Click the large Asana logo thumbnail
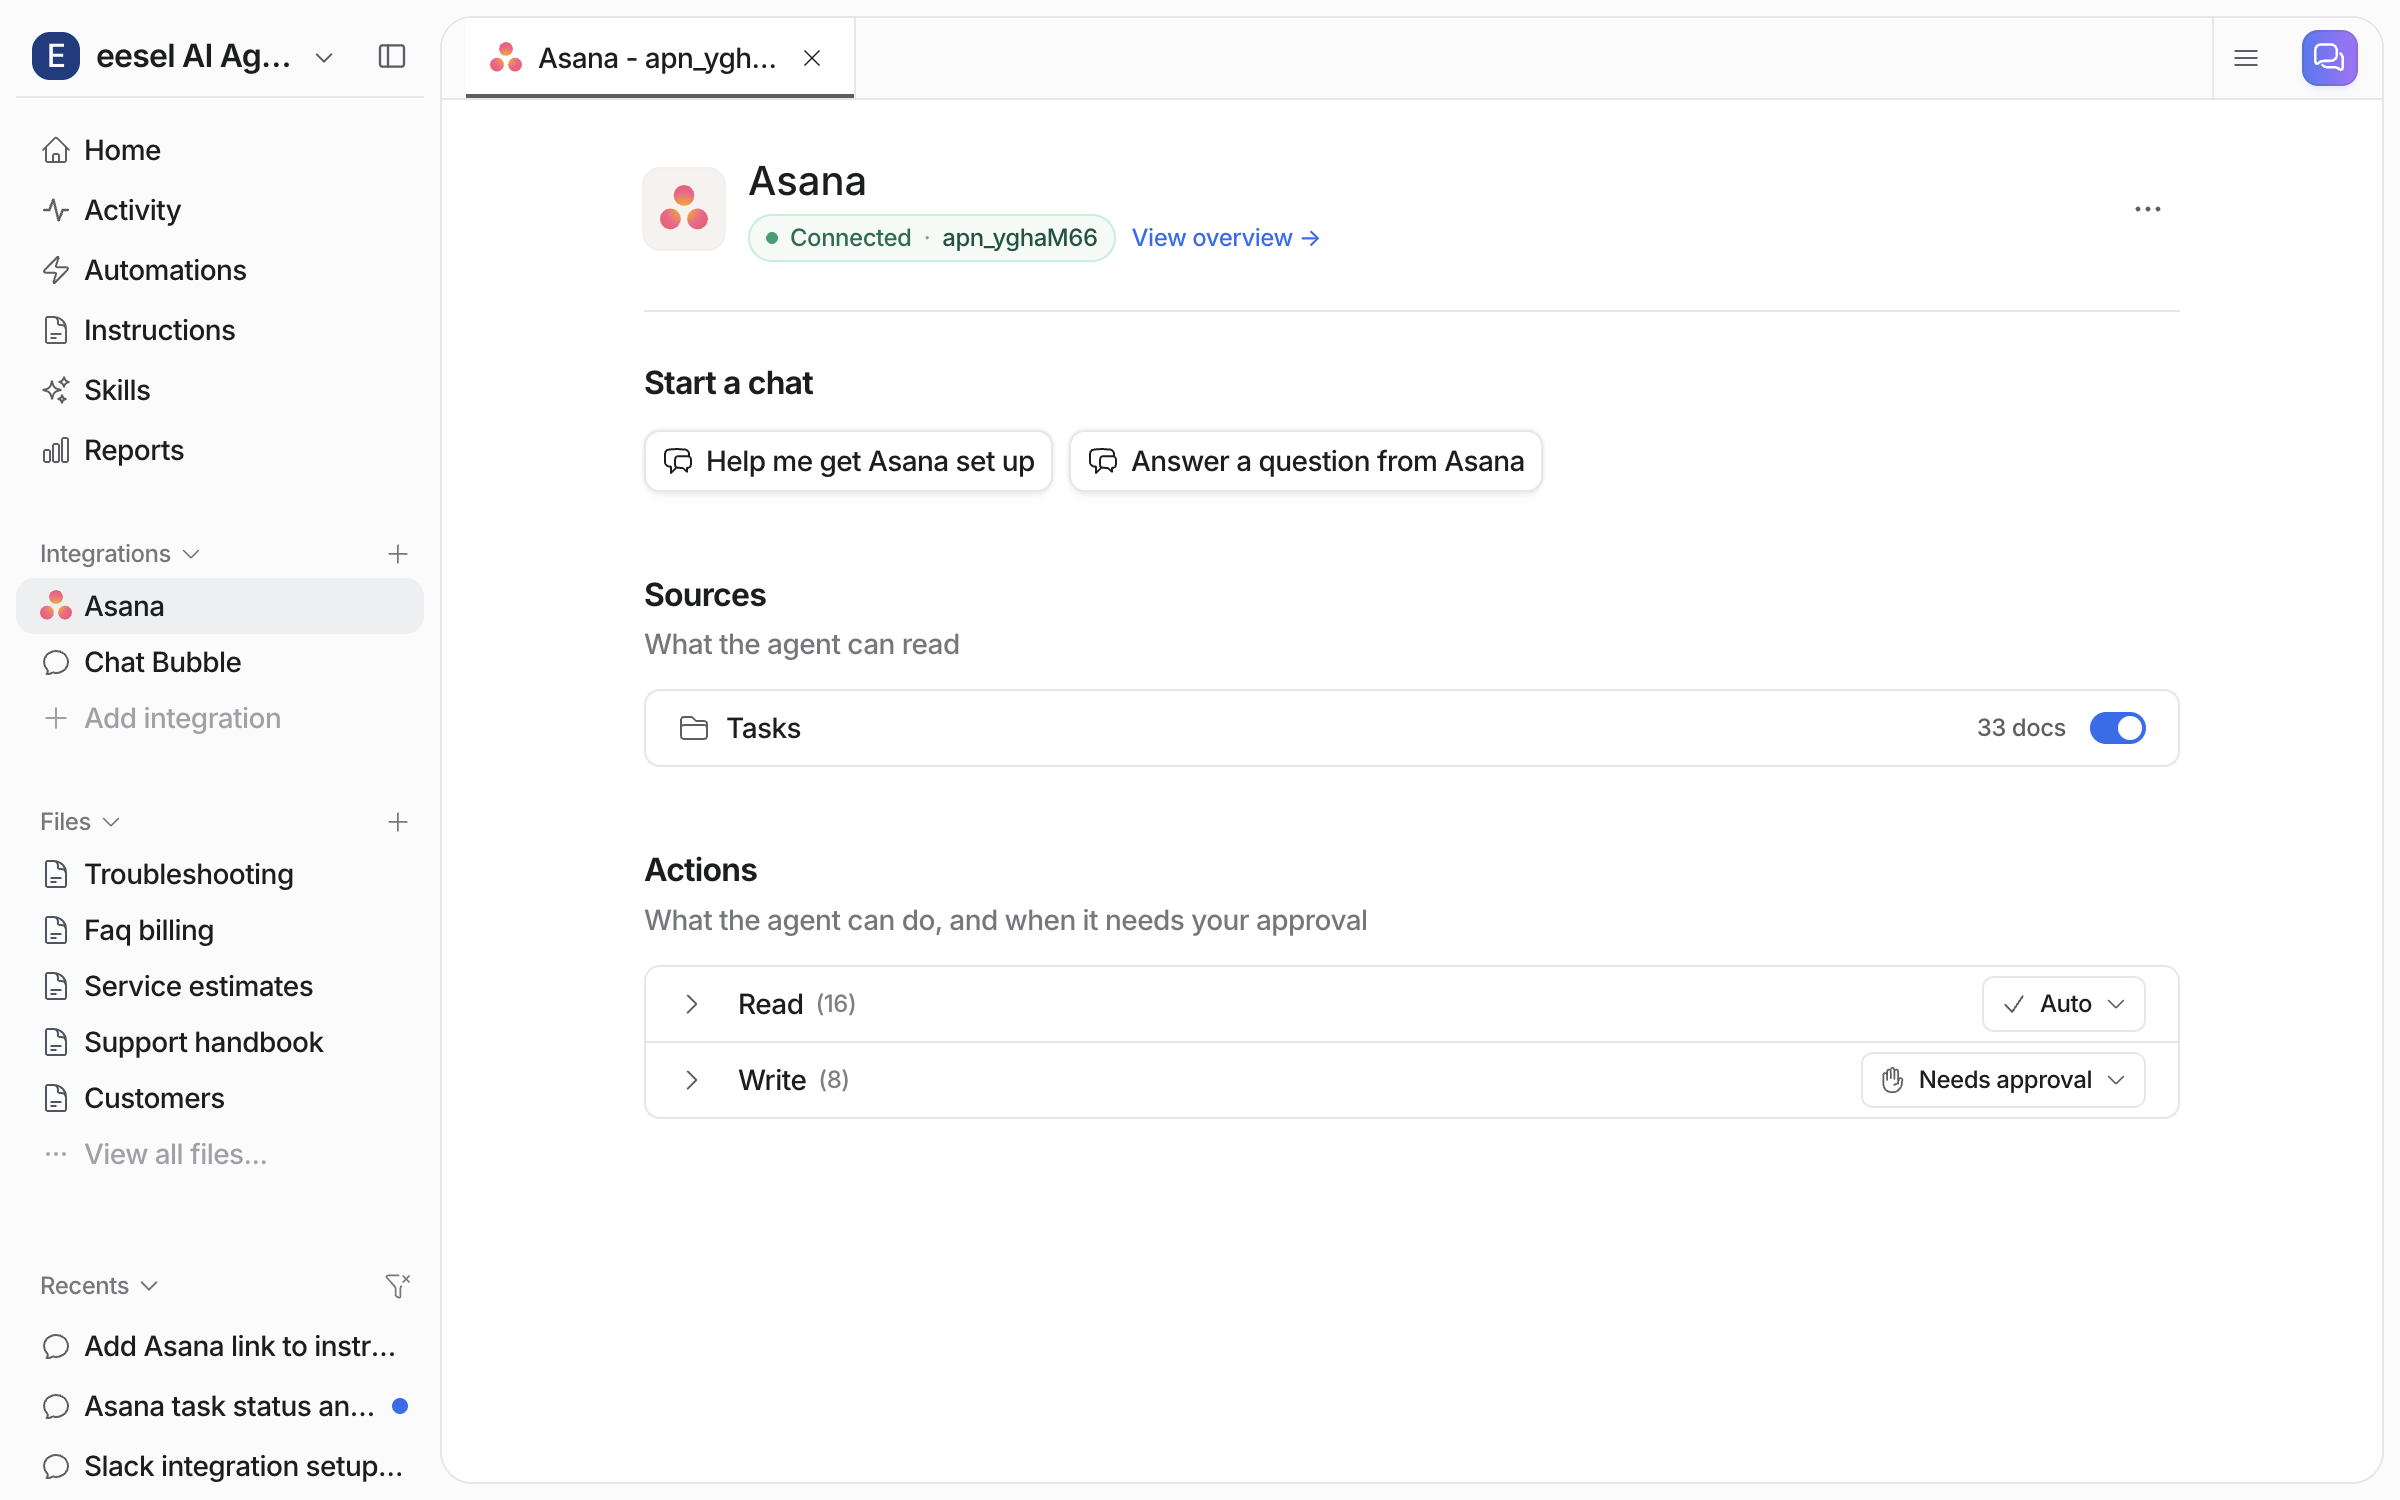 point(684,208)
